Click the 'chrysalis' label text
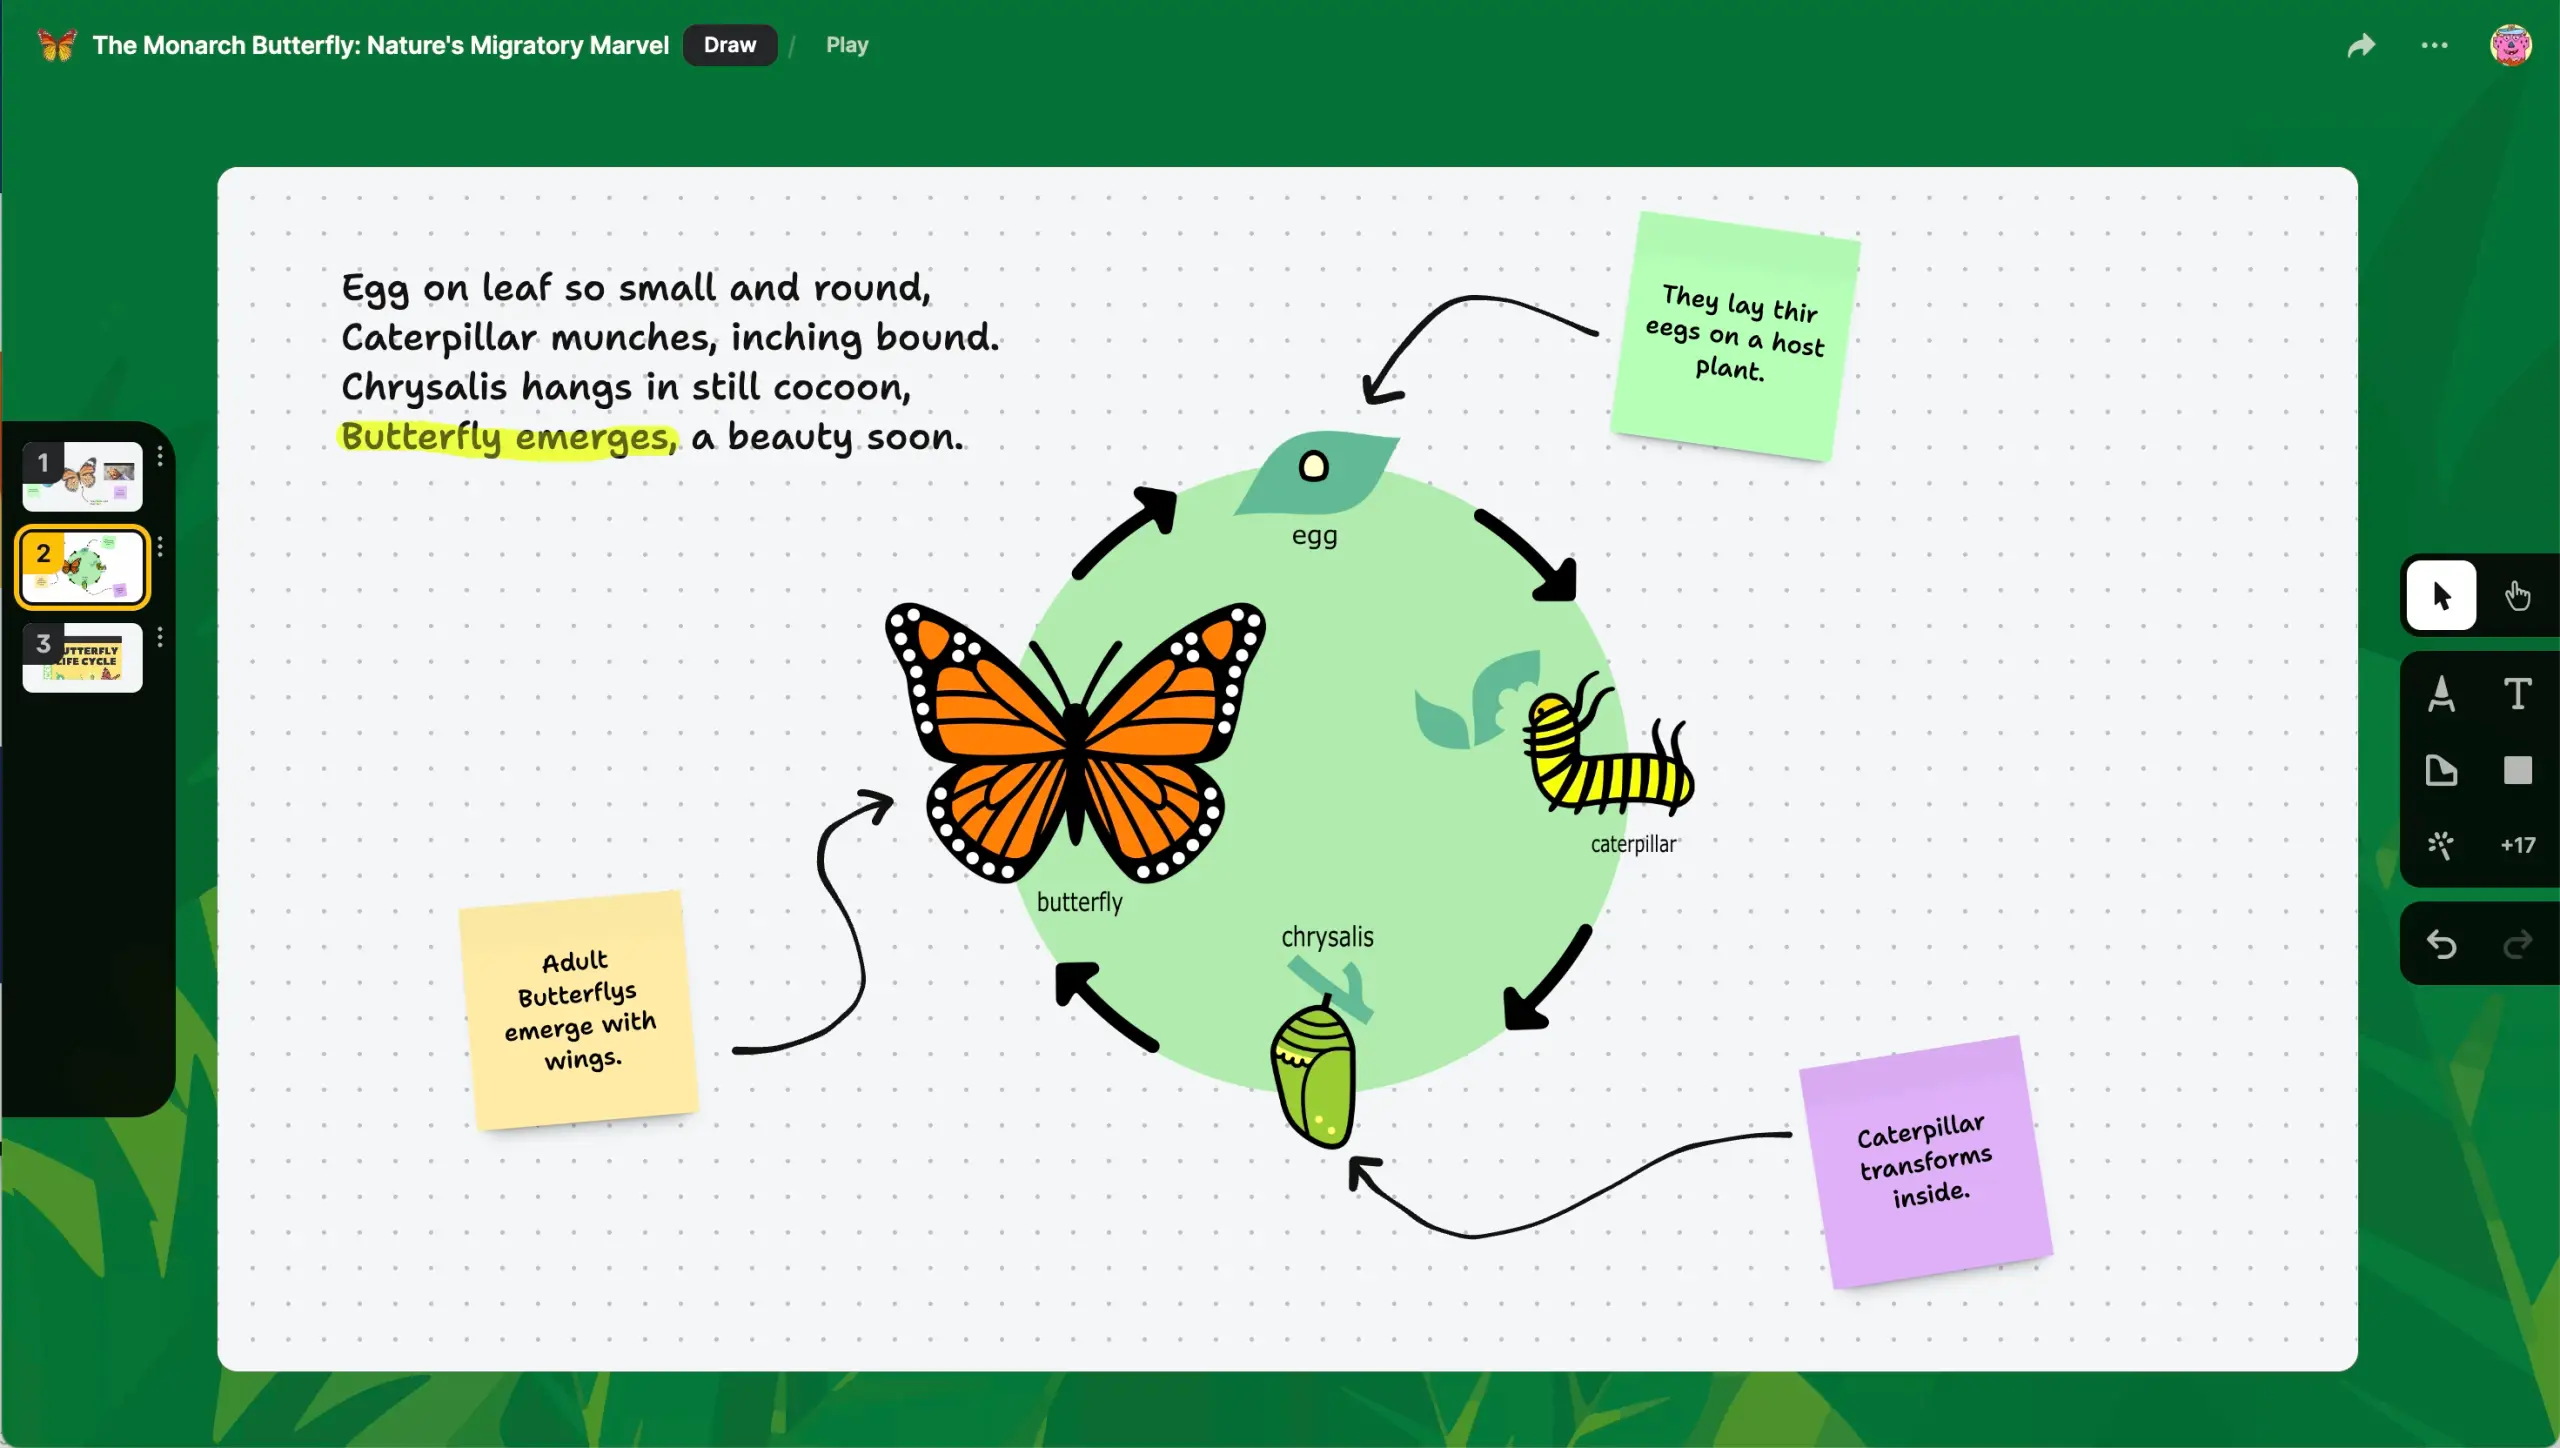Screen dimensions: 2560x1448 pos(1327,936)
